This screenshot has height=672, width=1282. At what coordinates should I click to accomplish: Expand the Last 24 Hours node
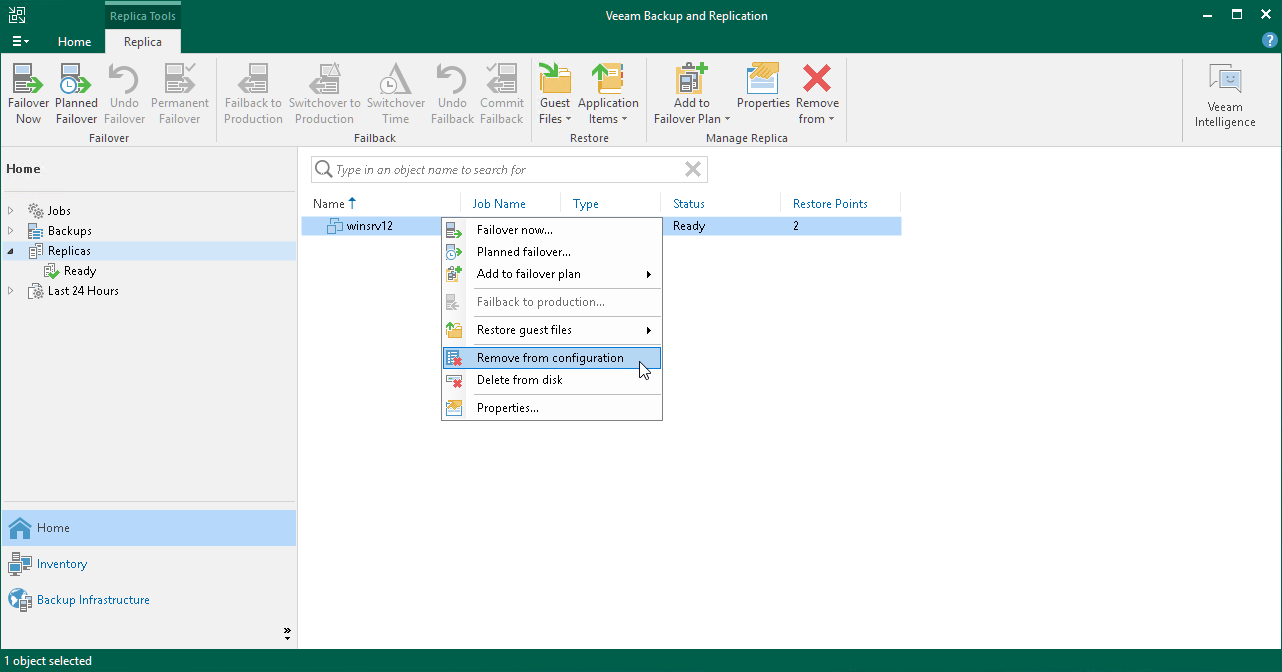pyautogui.click(x=11, y=291)
